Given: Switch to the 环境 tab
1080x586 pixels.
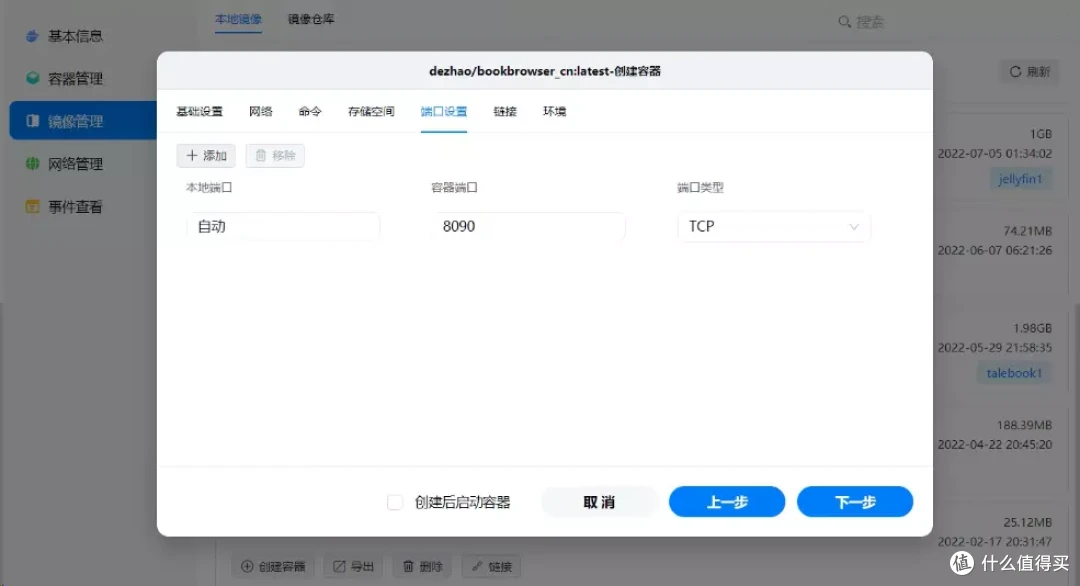Looking at the screenshot, I should pos(554,112).
